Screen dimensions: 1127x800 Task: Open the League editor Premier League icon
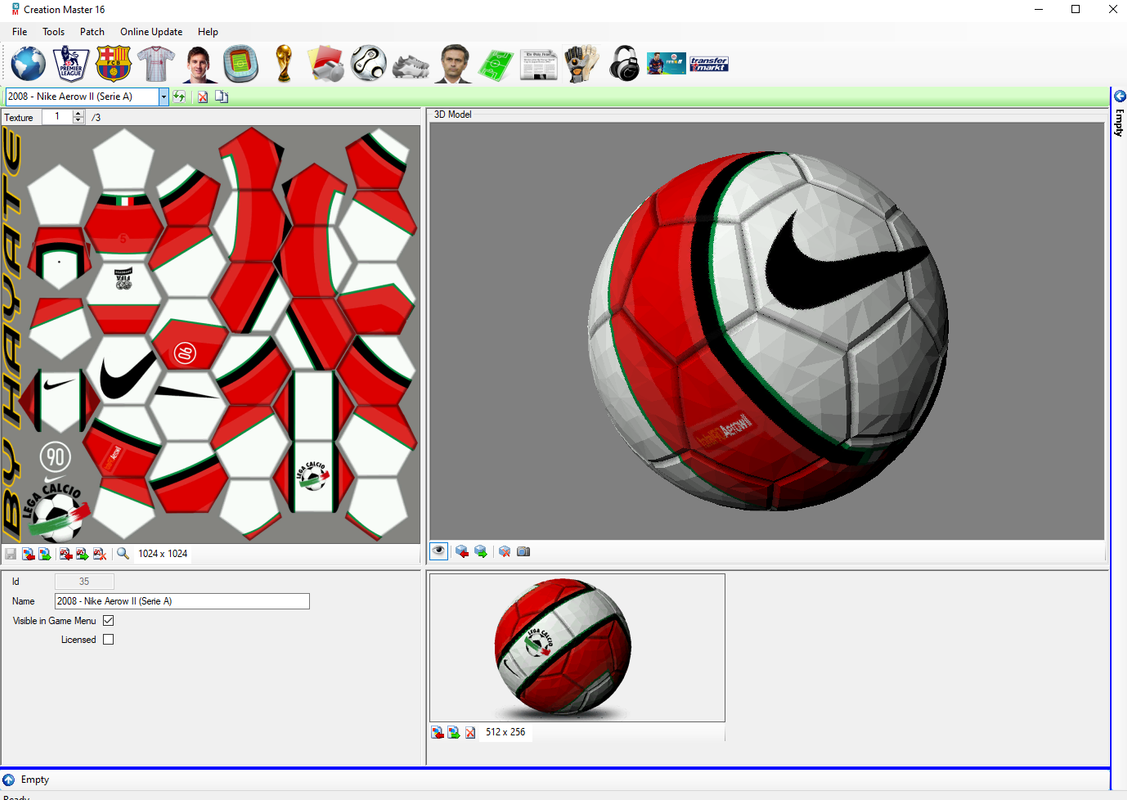(71, 63)
